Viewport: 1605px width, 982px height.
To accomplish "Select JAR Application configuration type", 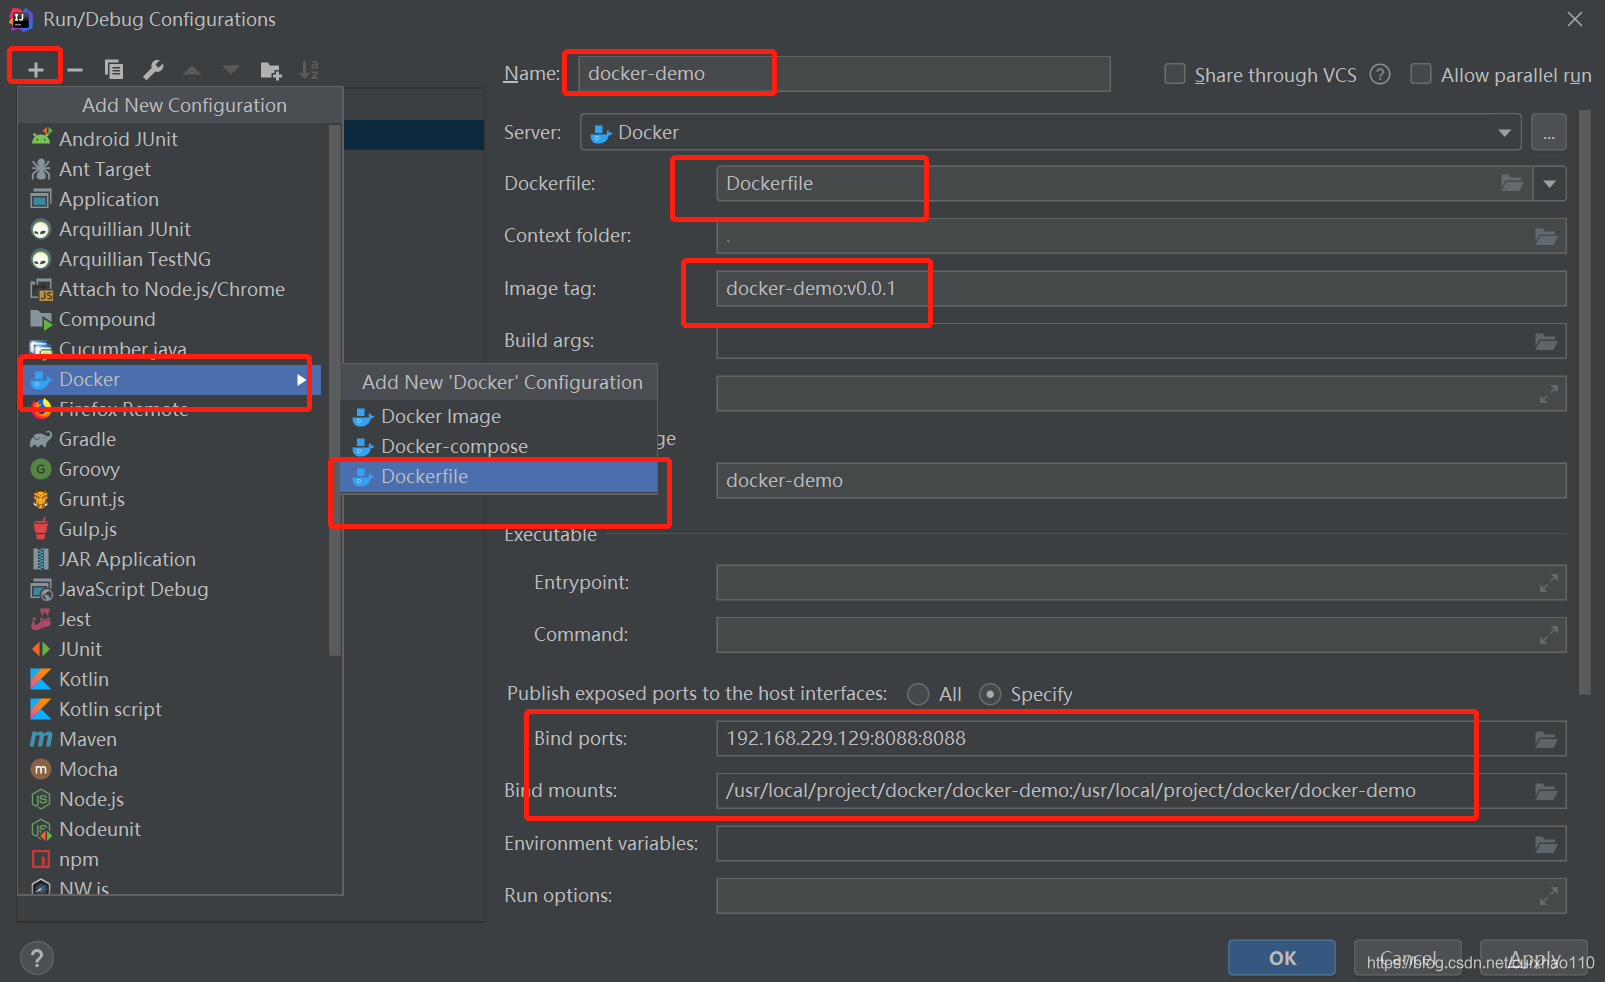I will 175,559.
